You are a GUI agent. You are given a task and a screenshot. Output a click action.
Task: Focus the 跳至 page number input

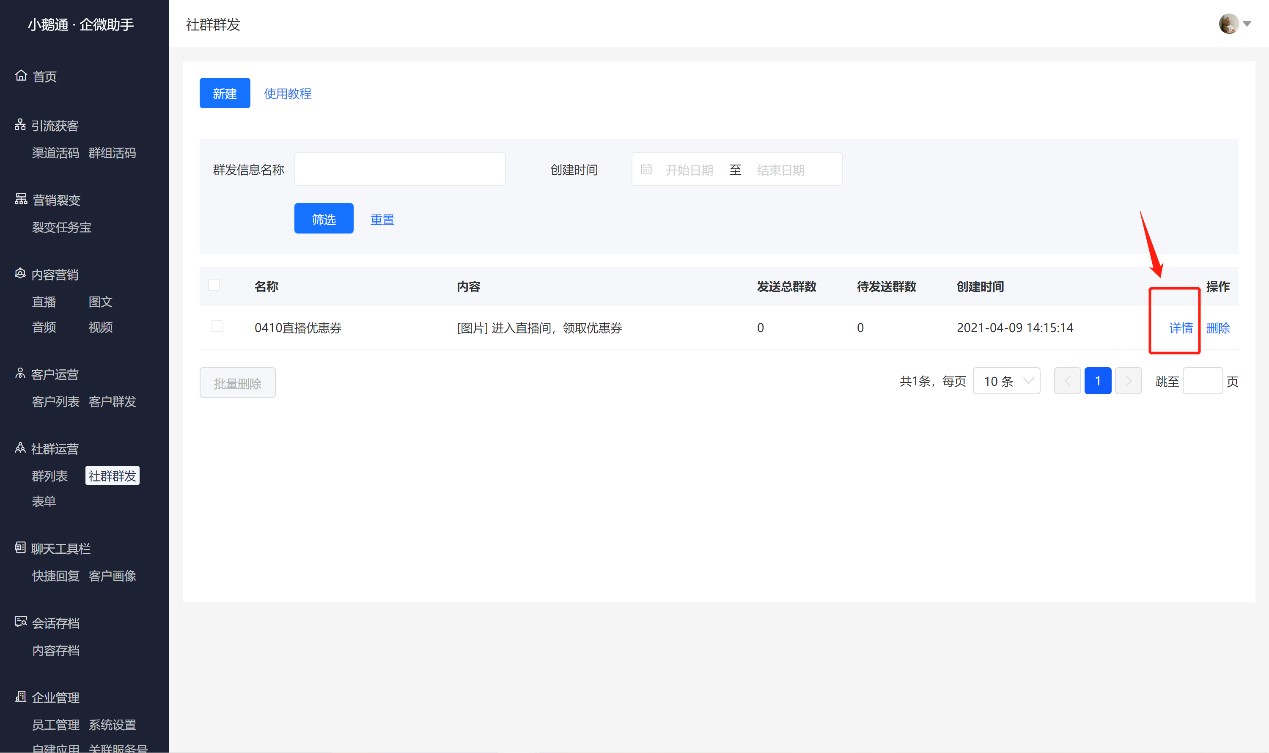[x=1203, y=381]
